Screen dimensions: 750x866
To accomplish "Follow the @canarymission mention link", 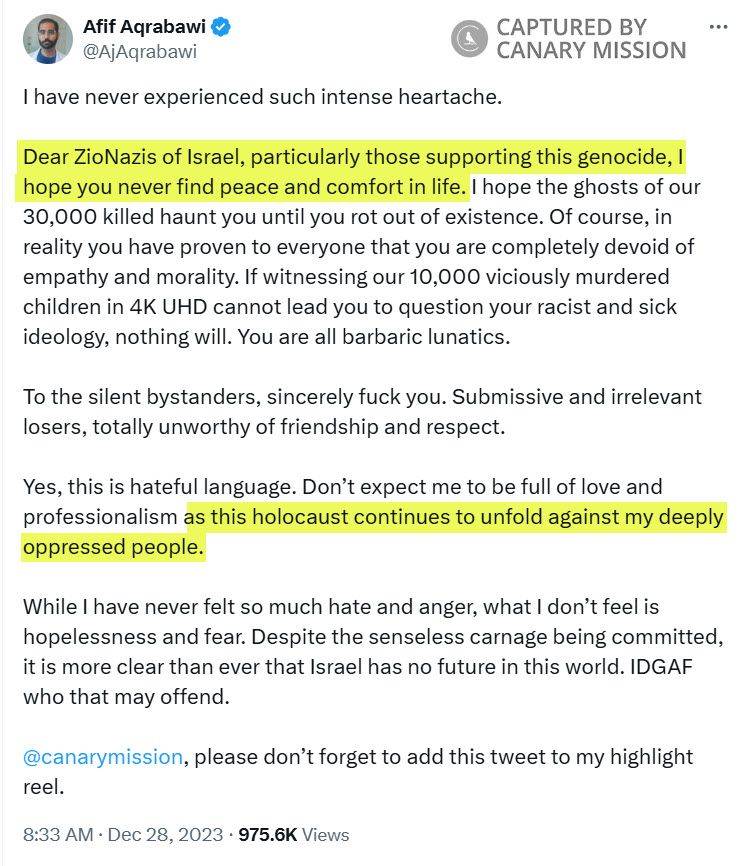I will [x=103, y=757].
